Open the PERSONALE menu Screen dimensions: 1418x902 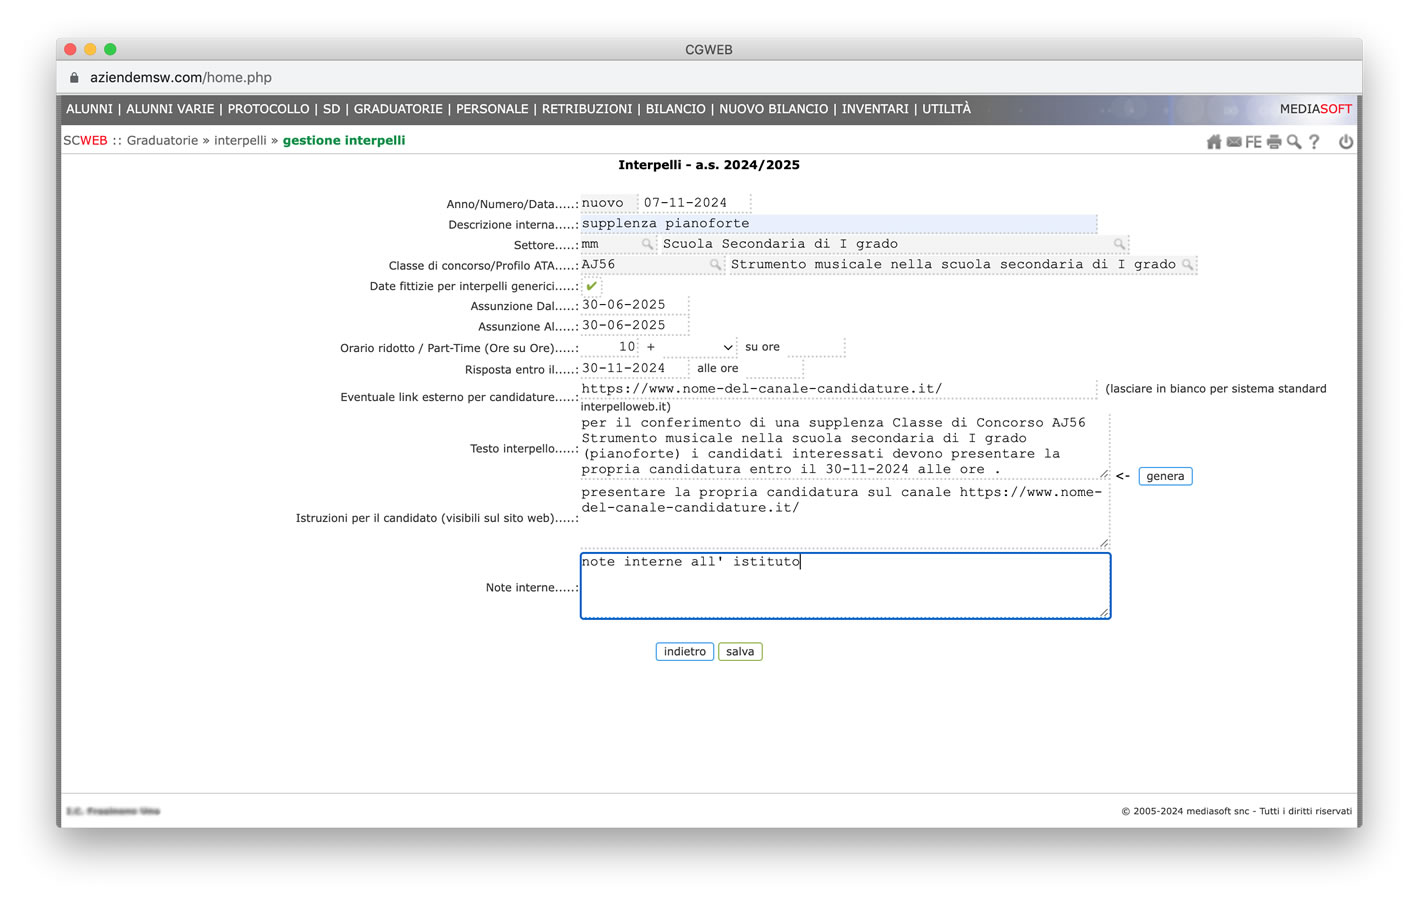[492, 109]
